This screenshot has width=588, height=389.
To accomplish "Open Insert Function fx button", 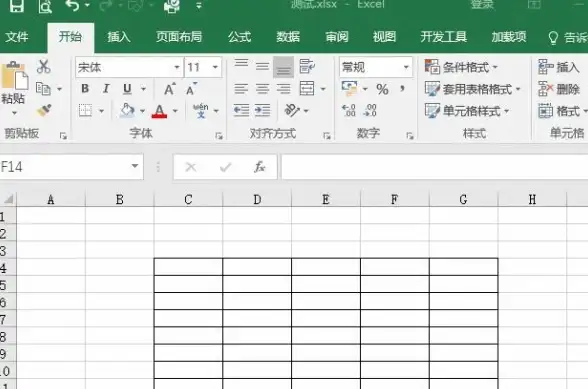I will click(260, 167).
